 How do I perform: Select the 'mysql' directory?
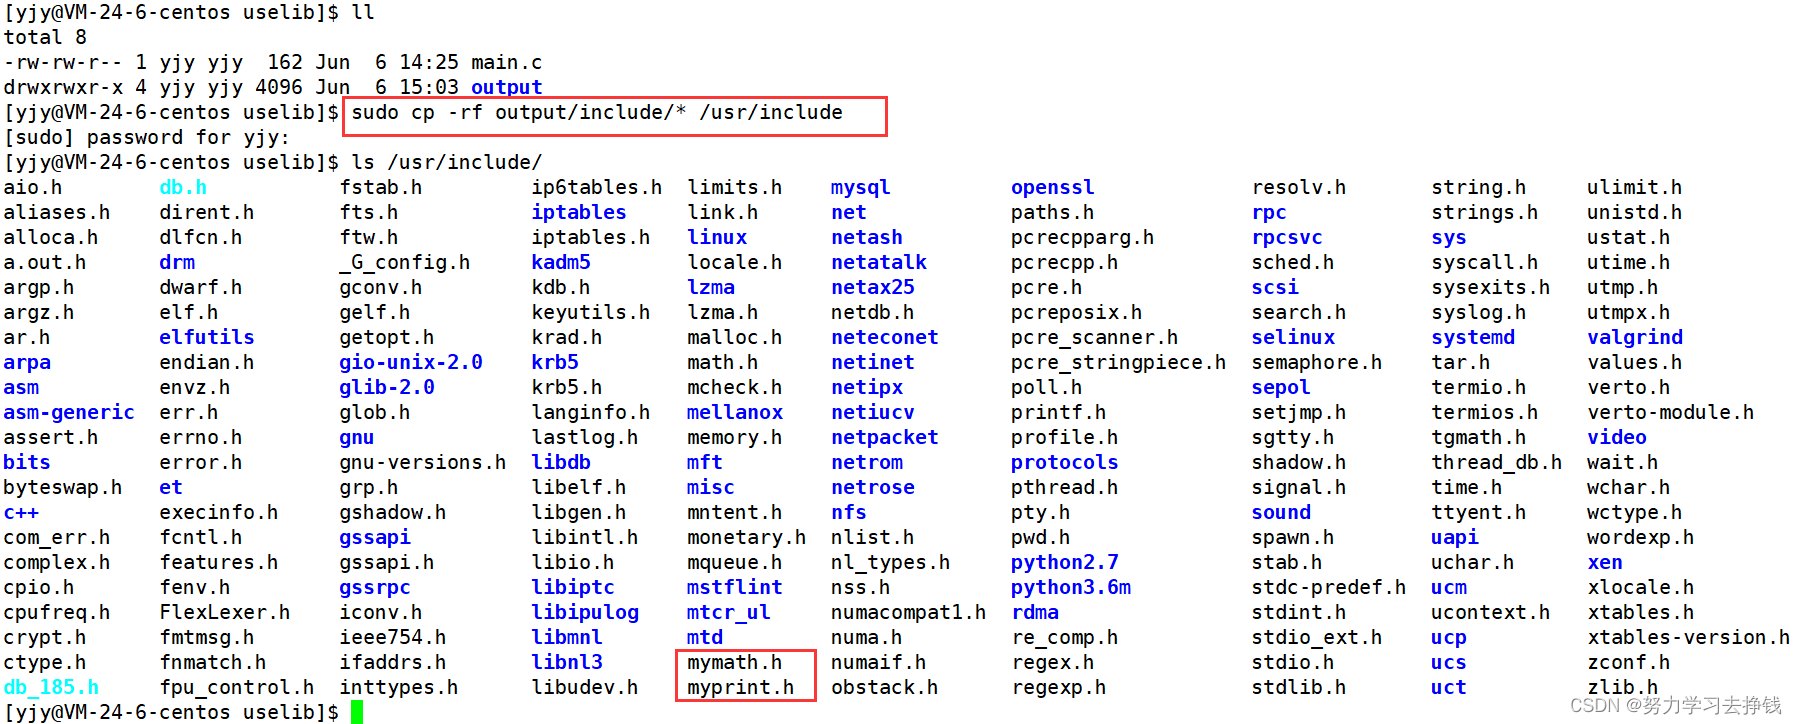tap(860, 188)
